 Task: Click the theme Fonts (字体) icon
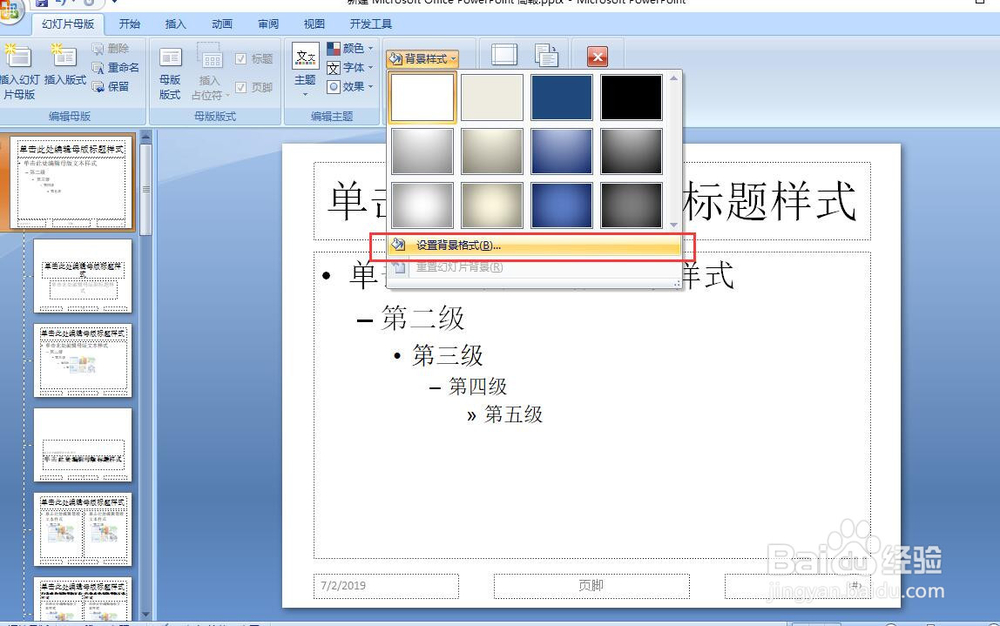334,68
